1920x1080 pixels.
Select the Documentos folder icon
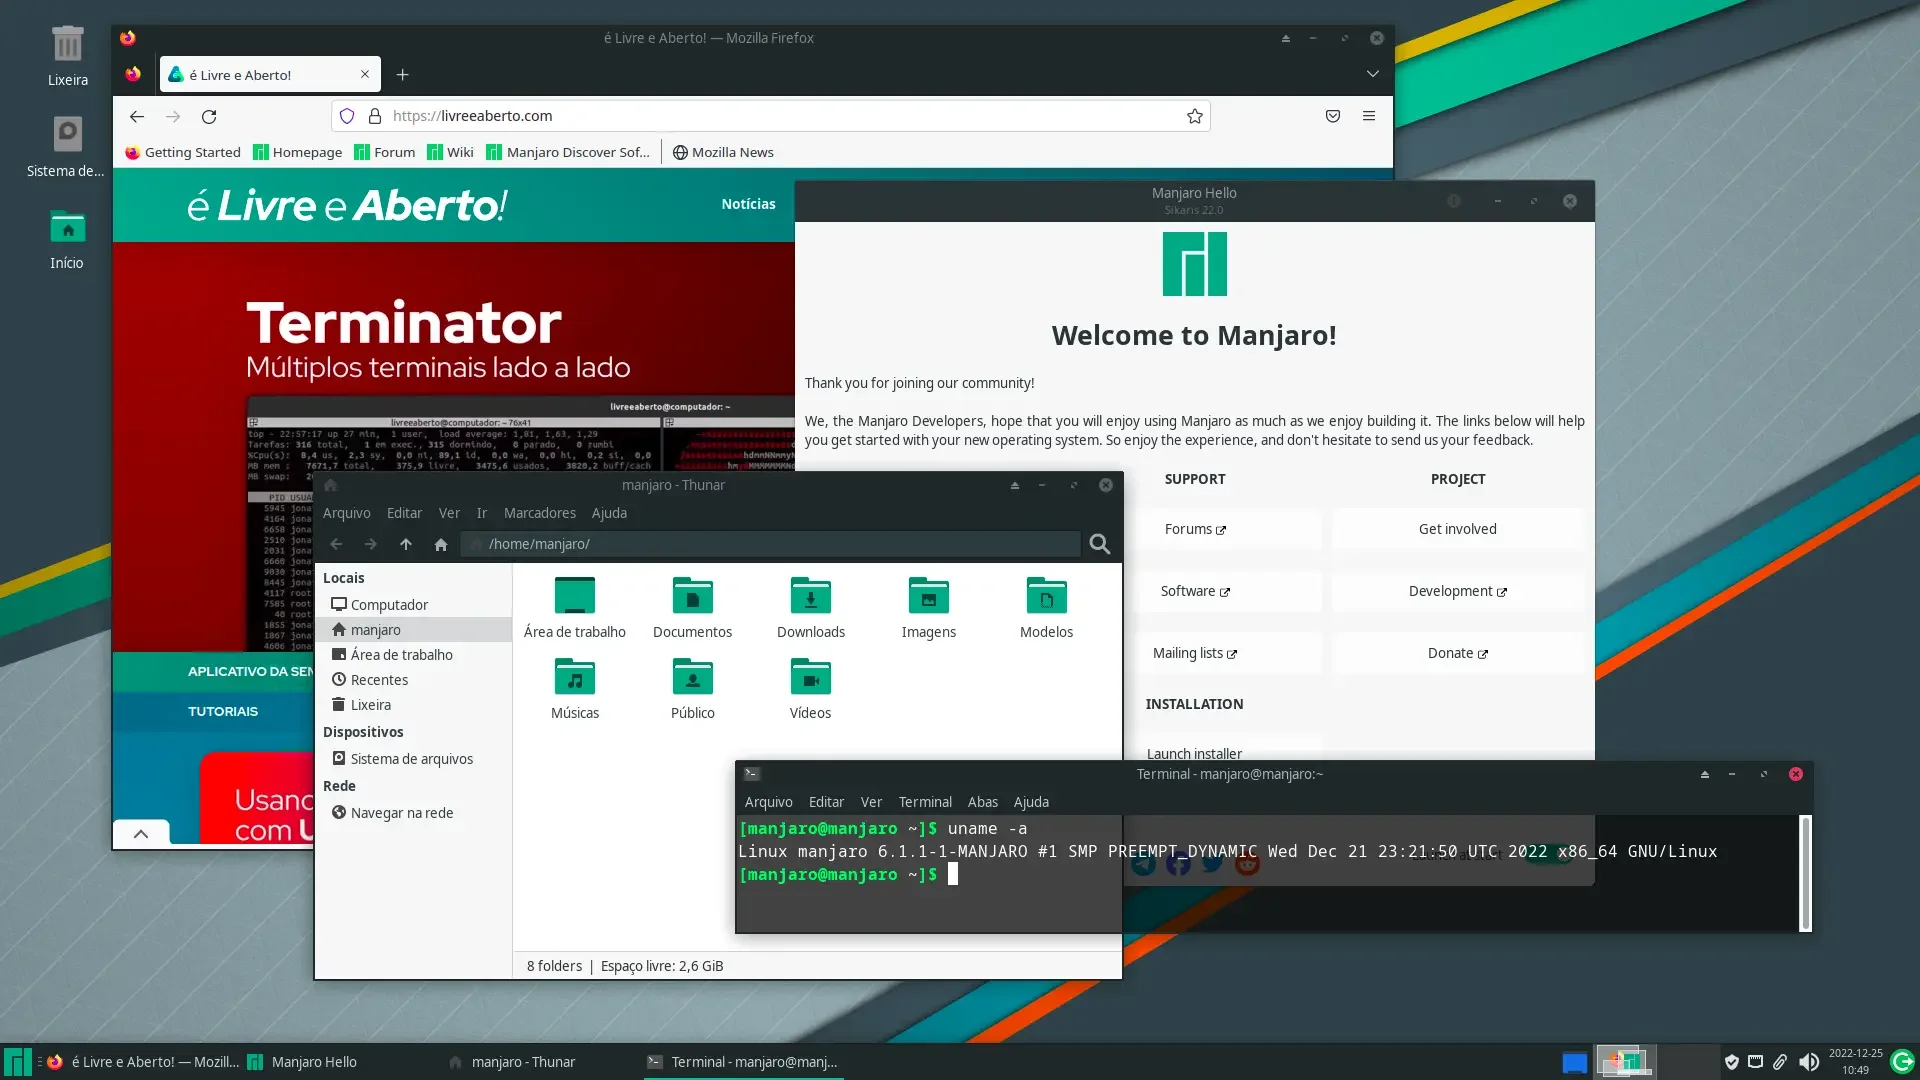tap(692, 607)
